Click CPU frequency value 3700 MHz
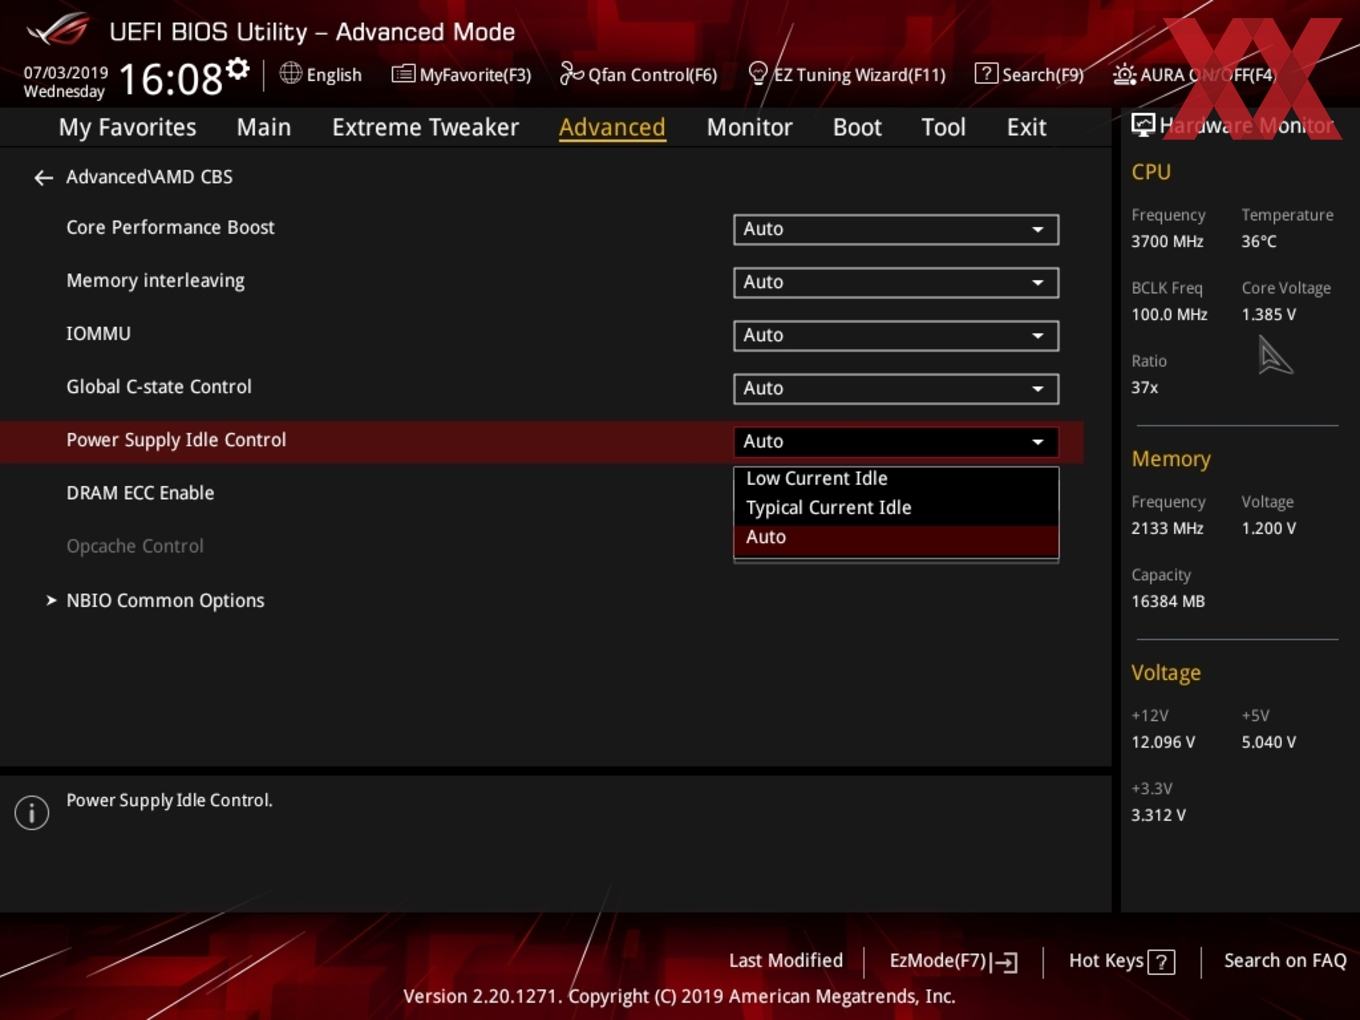The height and width of the screenshot is (1020, 1360). tap(1167, 242)
